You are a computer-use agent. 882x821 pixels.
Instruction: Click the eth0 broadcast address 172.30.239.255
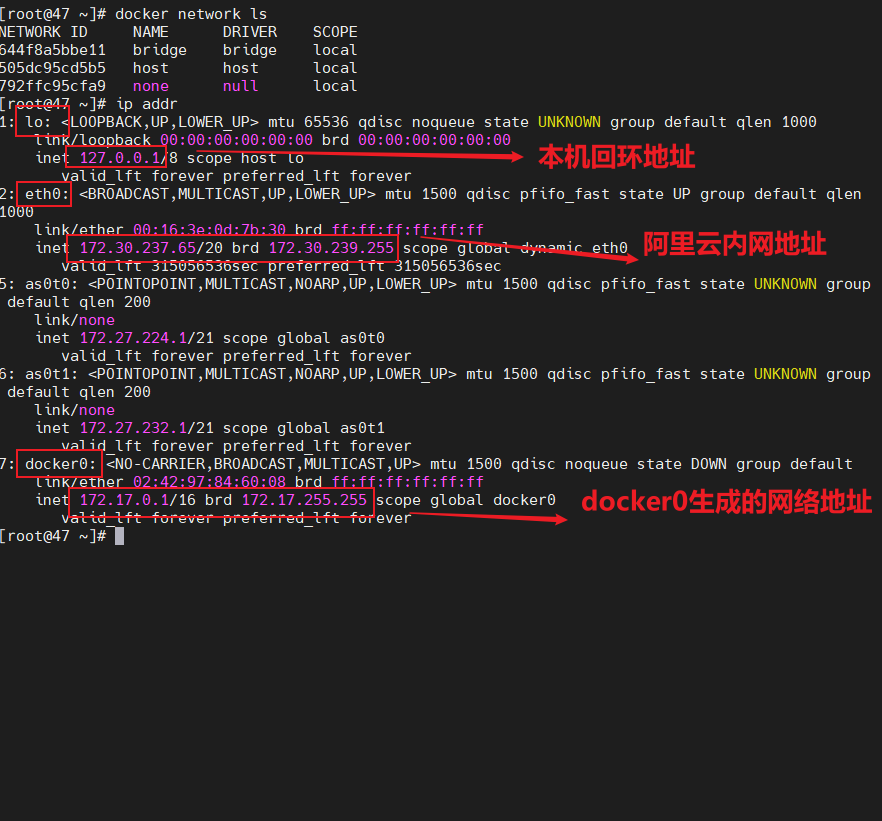[x=331, y=248]
